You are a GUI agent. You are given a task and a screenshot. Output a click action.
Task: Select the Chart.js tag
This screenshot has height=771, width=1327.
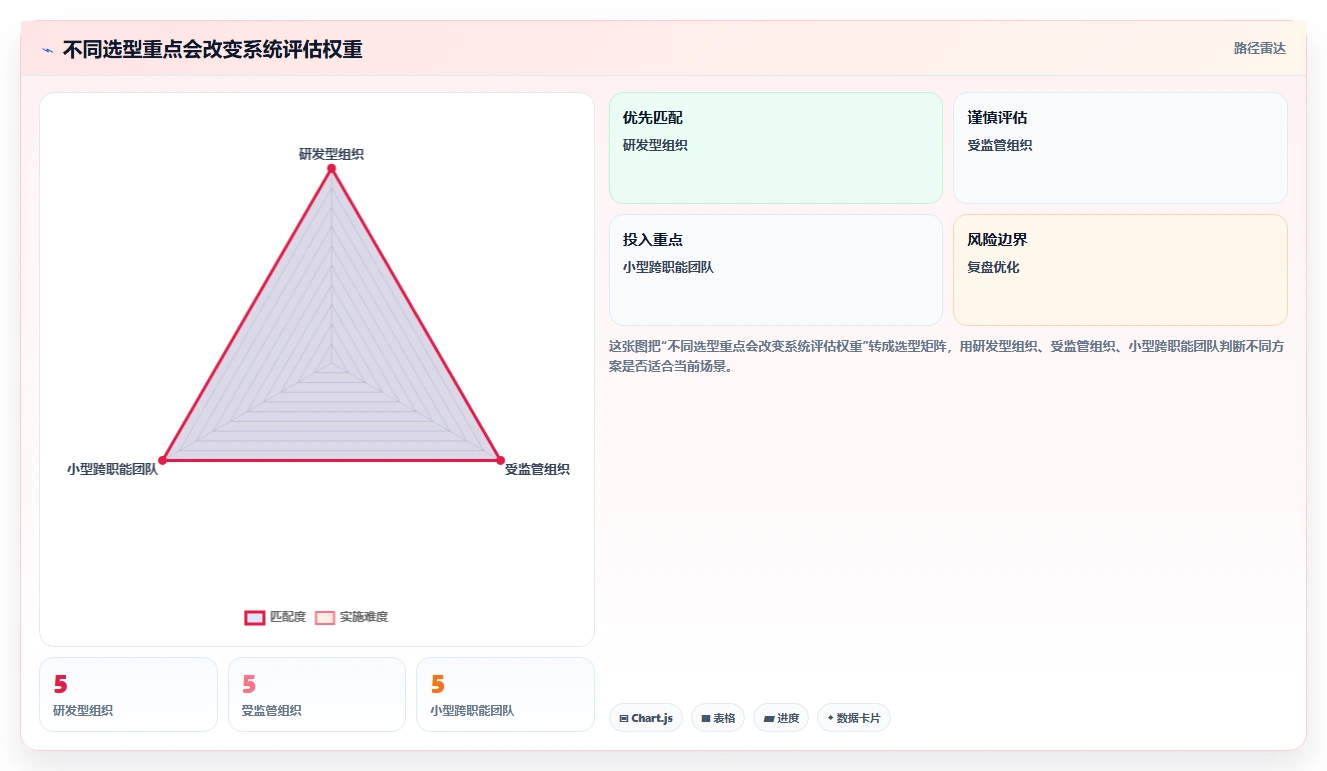[x=646, y=718]
